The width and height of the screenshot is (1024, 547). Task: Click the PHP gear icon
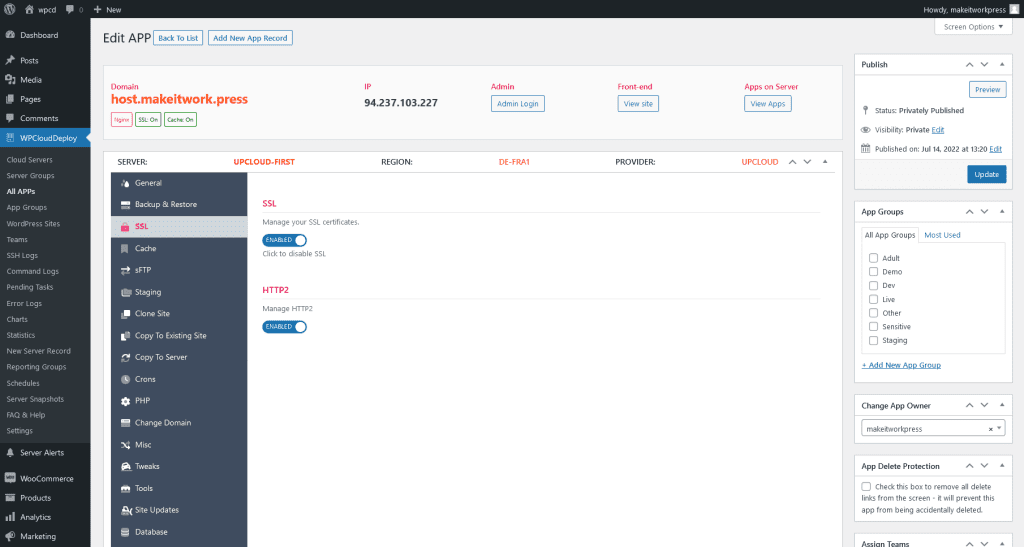click(x=125, y=401)
